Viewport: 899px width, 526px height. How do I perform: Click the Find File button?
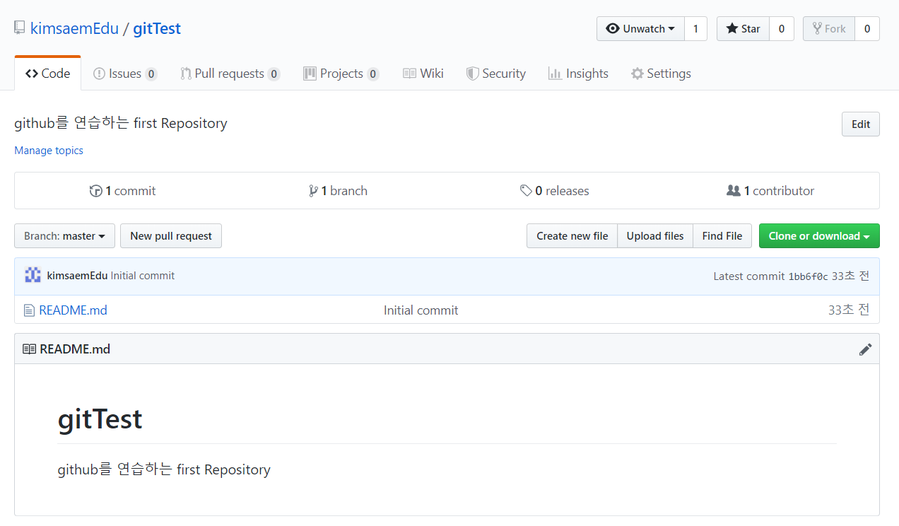click(722, 236)
